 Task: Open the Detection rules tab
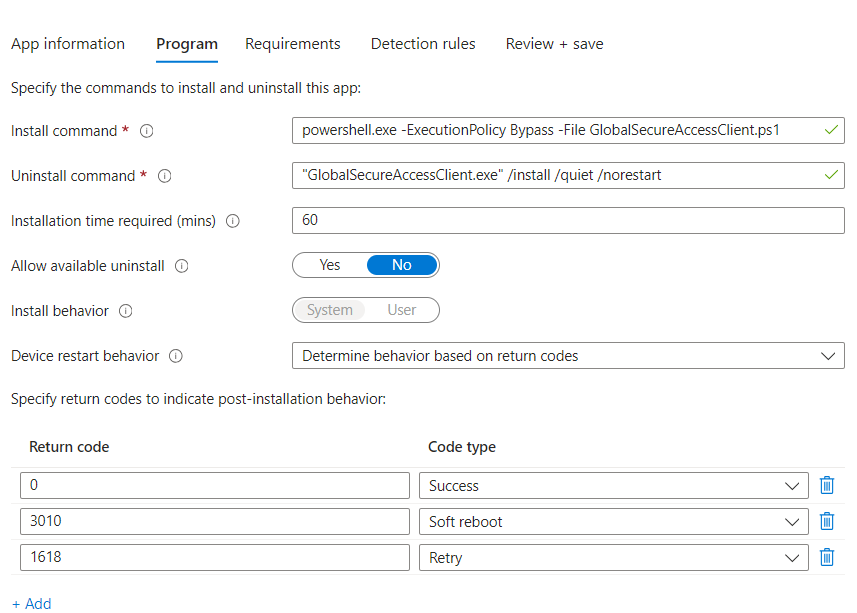click(x=423, y=44)
